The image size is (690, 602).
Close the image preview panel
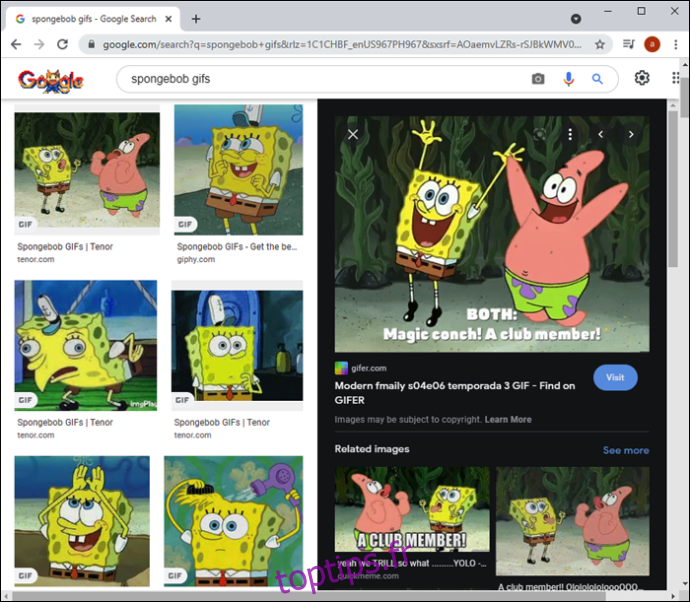[x=353, y=134]
